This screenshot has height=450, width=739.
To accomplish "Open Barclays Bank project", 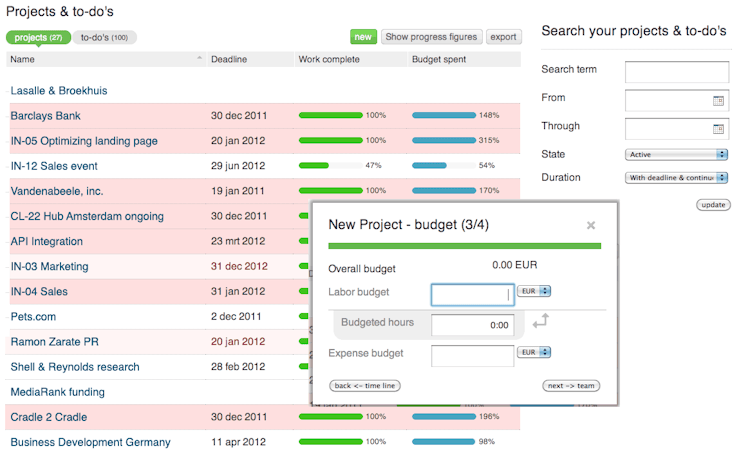I will coord(45,115).
